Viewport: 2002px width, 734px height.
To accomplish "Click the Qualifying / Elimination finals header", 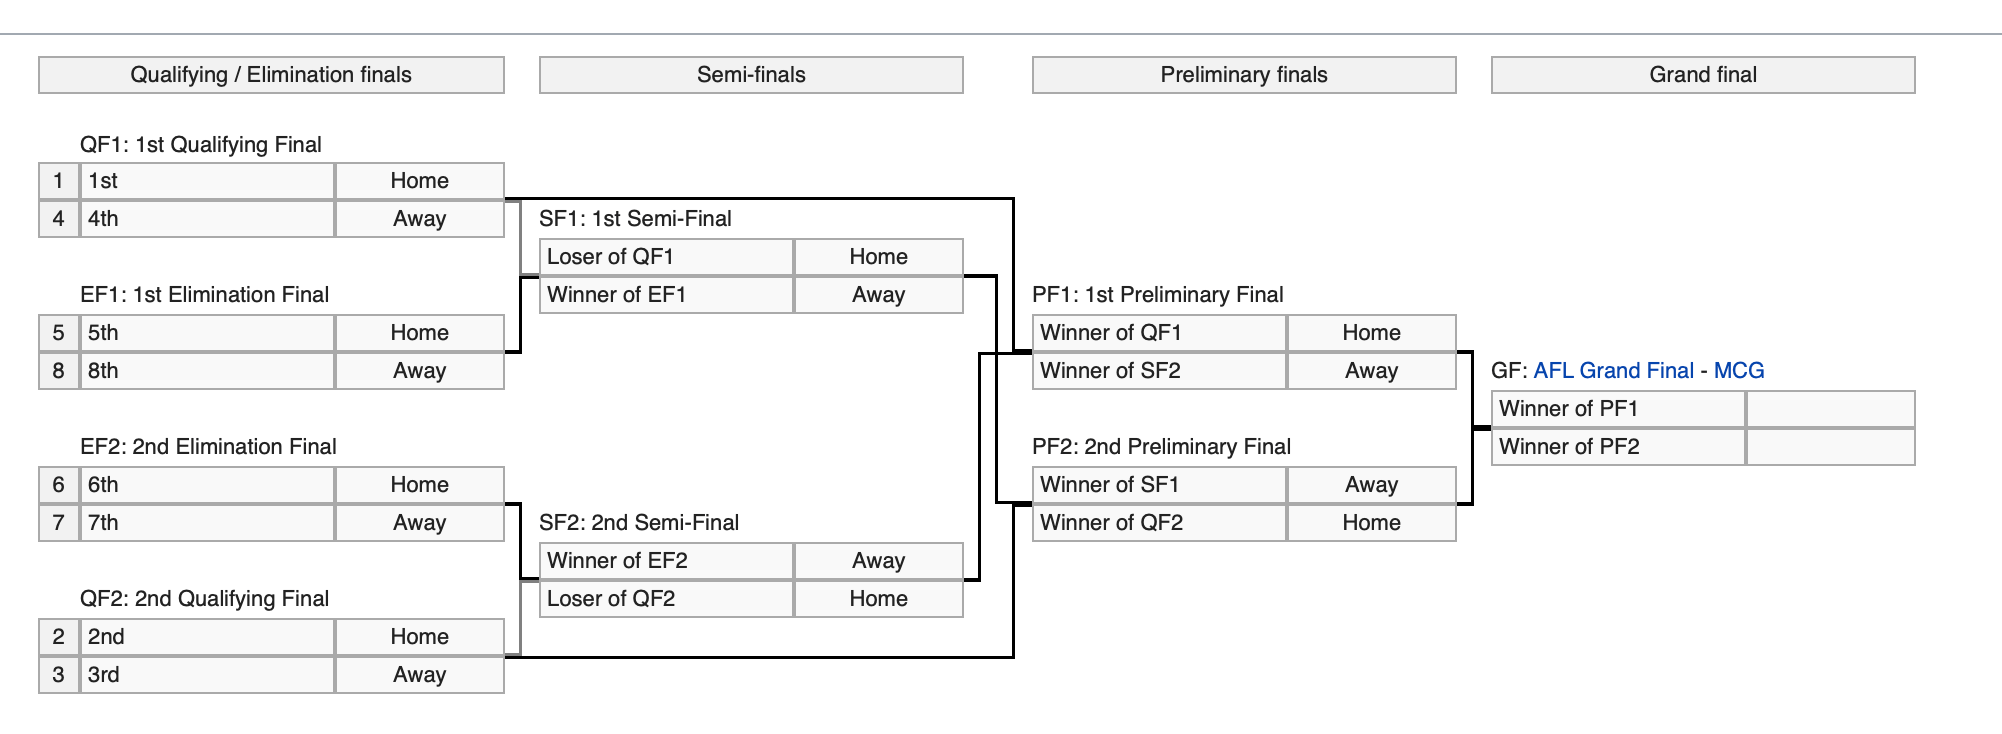I will (x=271, y=75).
